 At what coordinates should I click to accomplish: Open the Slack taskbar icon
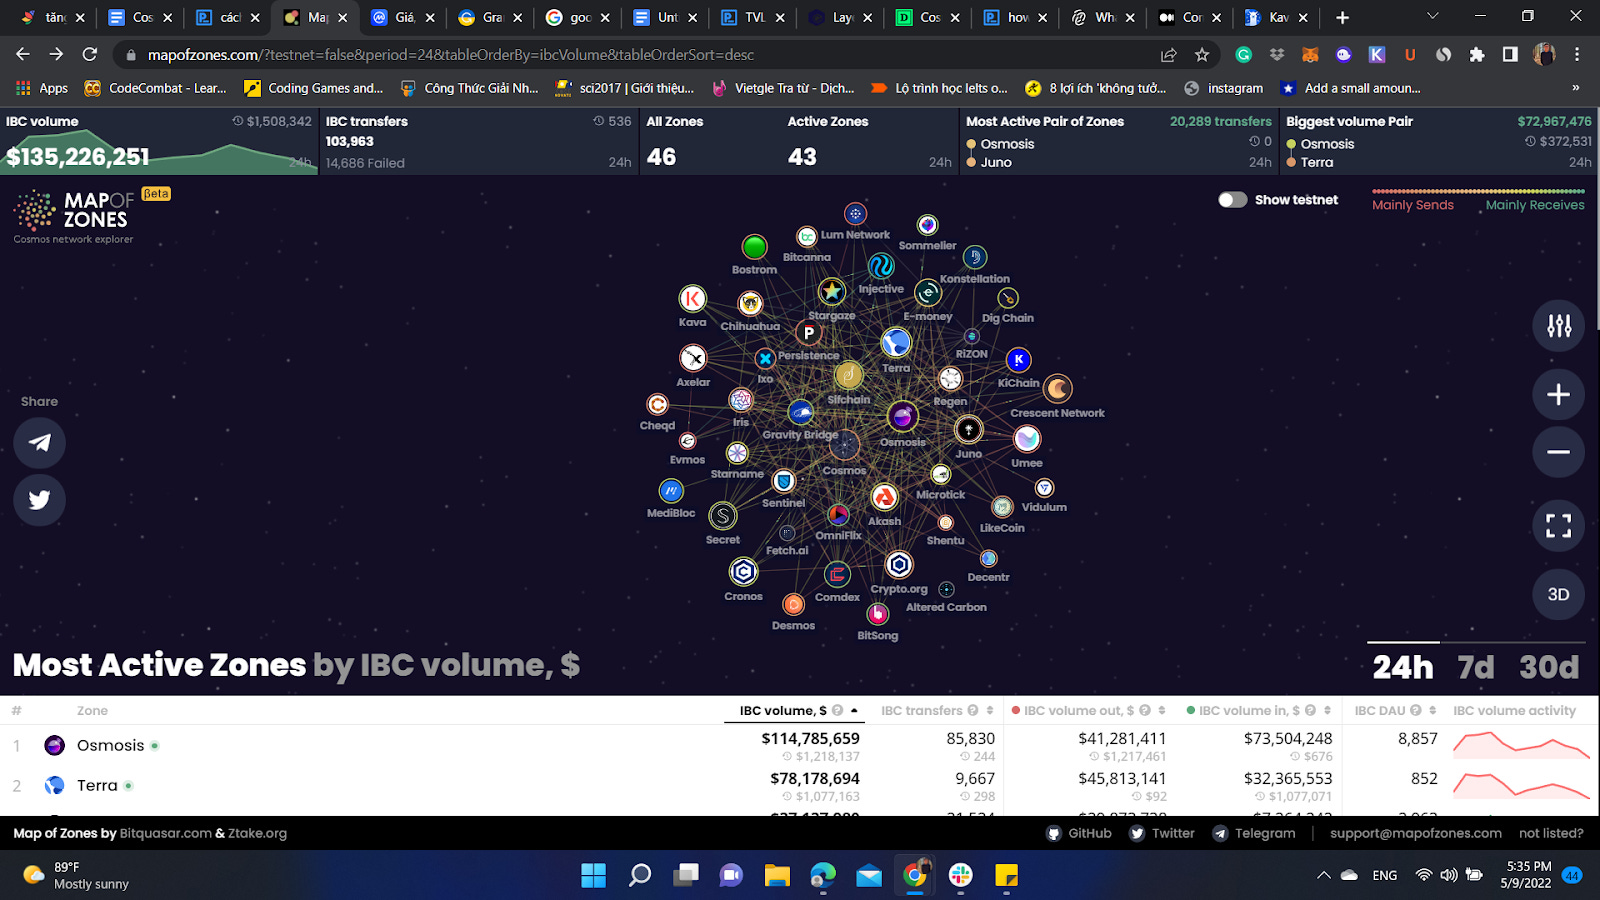pos(961,876)
